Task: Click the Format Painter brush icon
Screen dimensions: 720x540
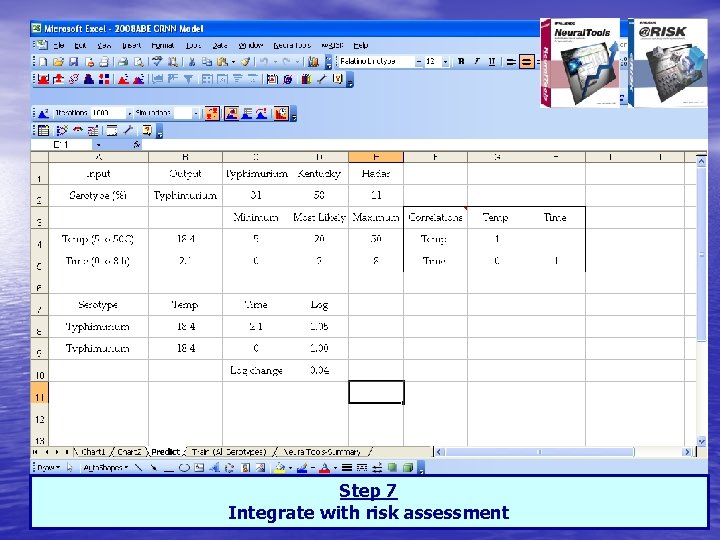Action: point(246,62)
